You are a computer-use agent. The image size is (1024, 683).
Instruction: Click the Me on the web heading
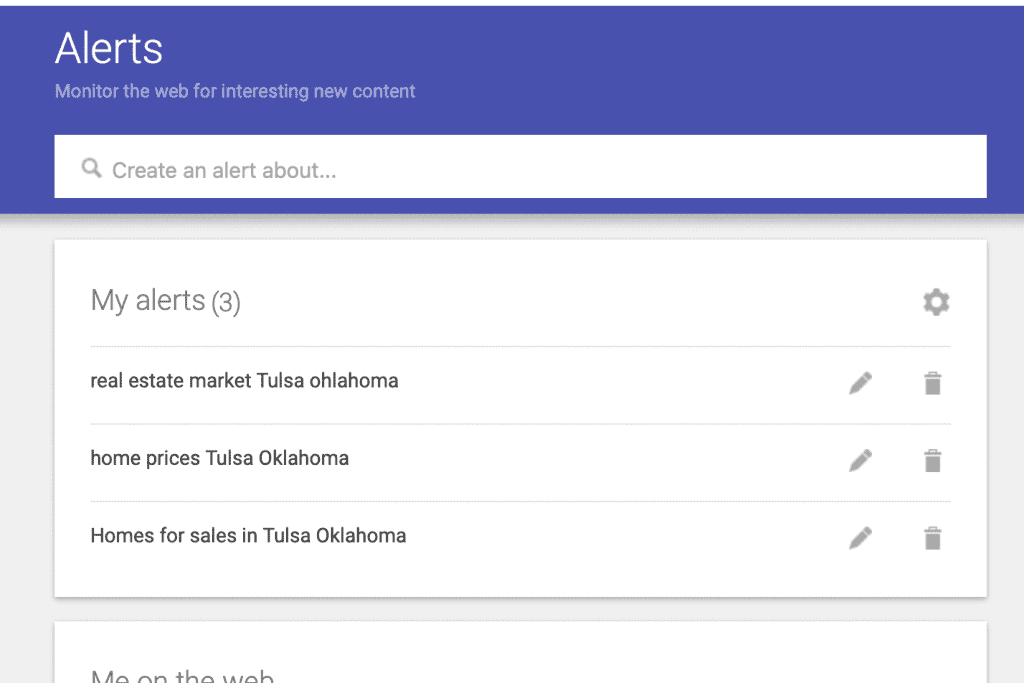[182, 675]
